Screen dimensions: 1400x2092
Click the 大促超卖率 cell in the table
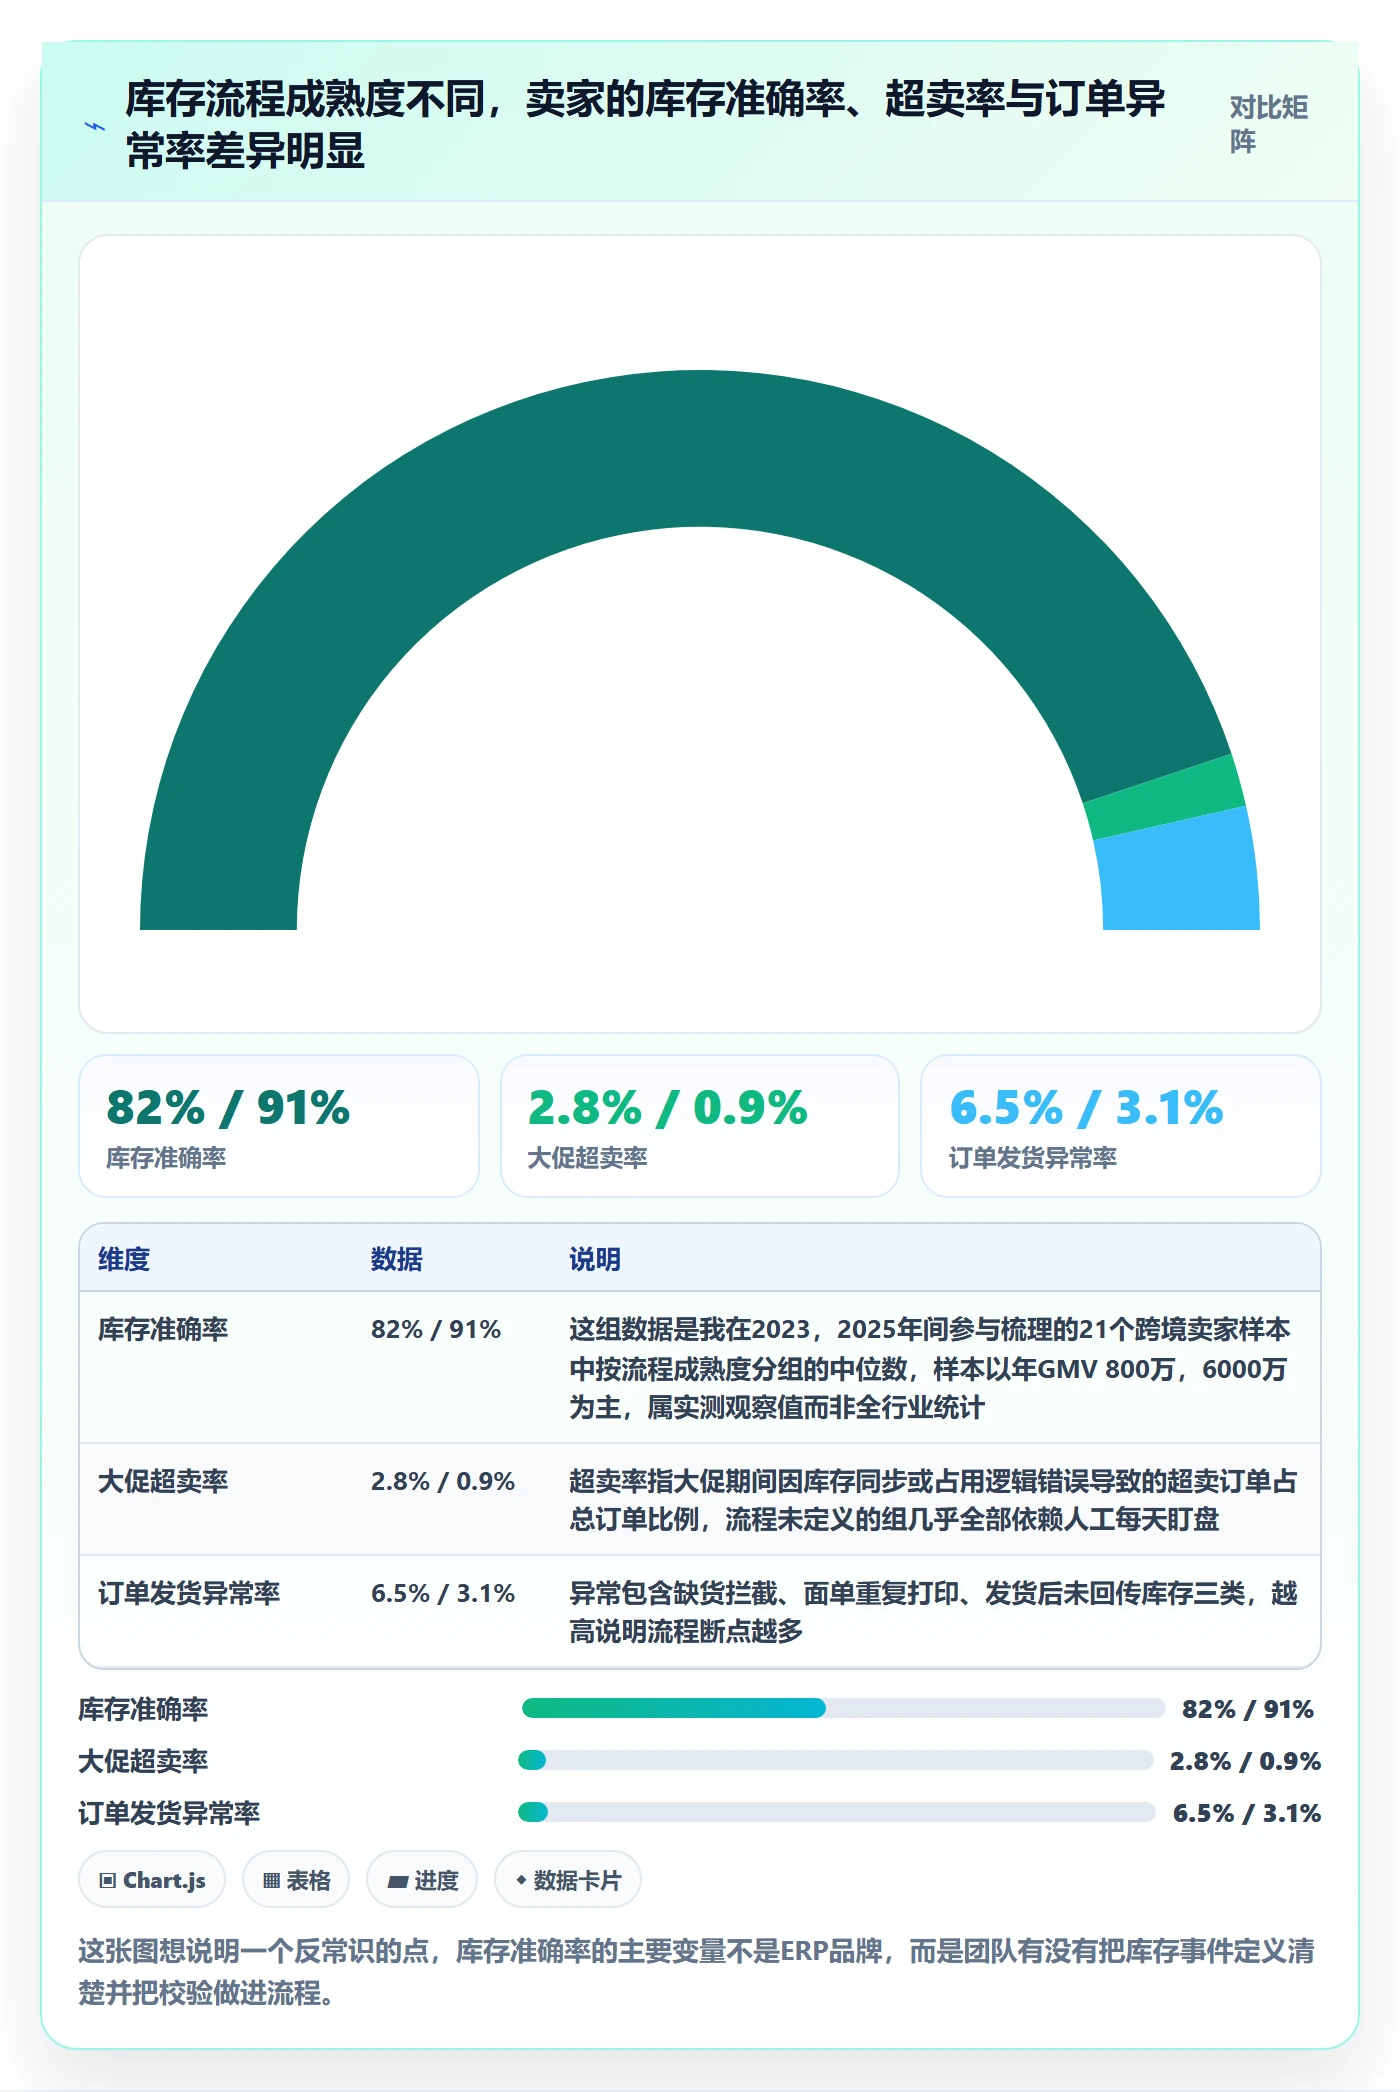(x=163, y=1481)
